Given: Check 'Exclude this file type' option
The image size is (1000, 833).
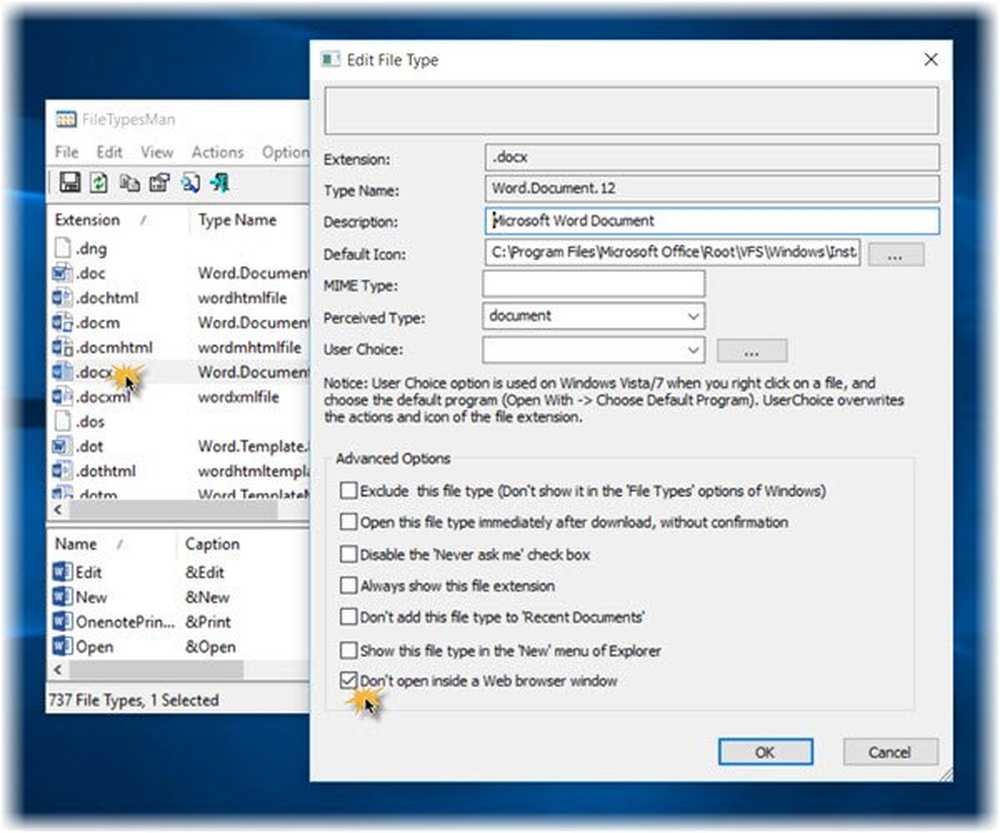Looking at the screenshot, I should (x=348, y=491).
